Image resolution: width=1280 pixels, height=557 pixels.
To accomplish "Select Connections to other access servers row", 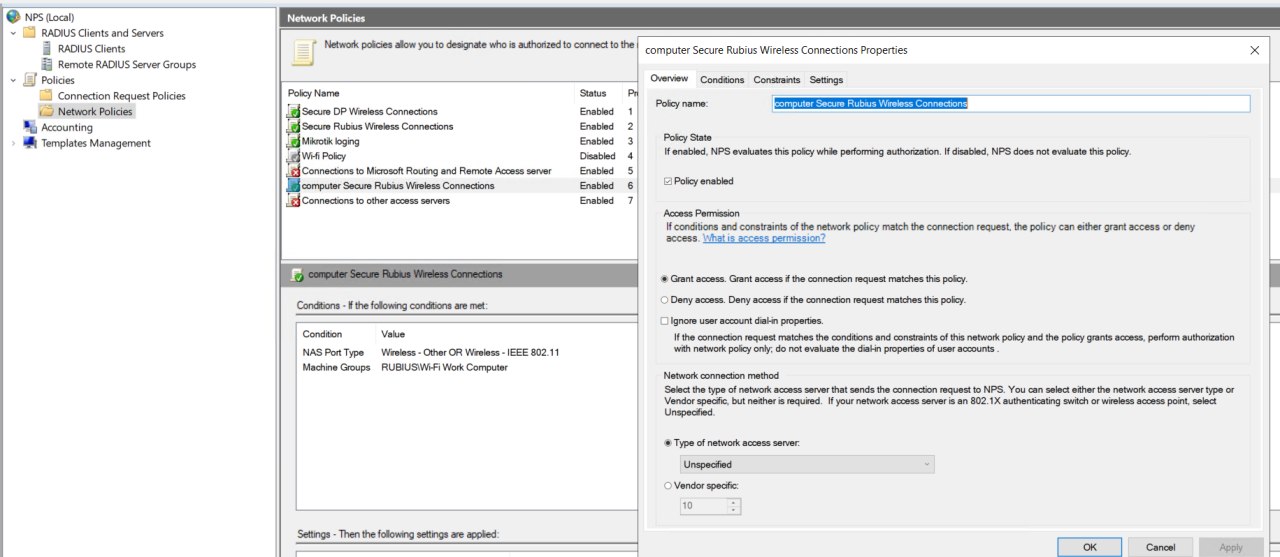I will pyautogui.click(x=460, y=201).
